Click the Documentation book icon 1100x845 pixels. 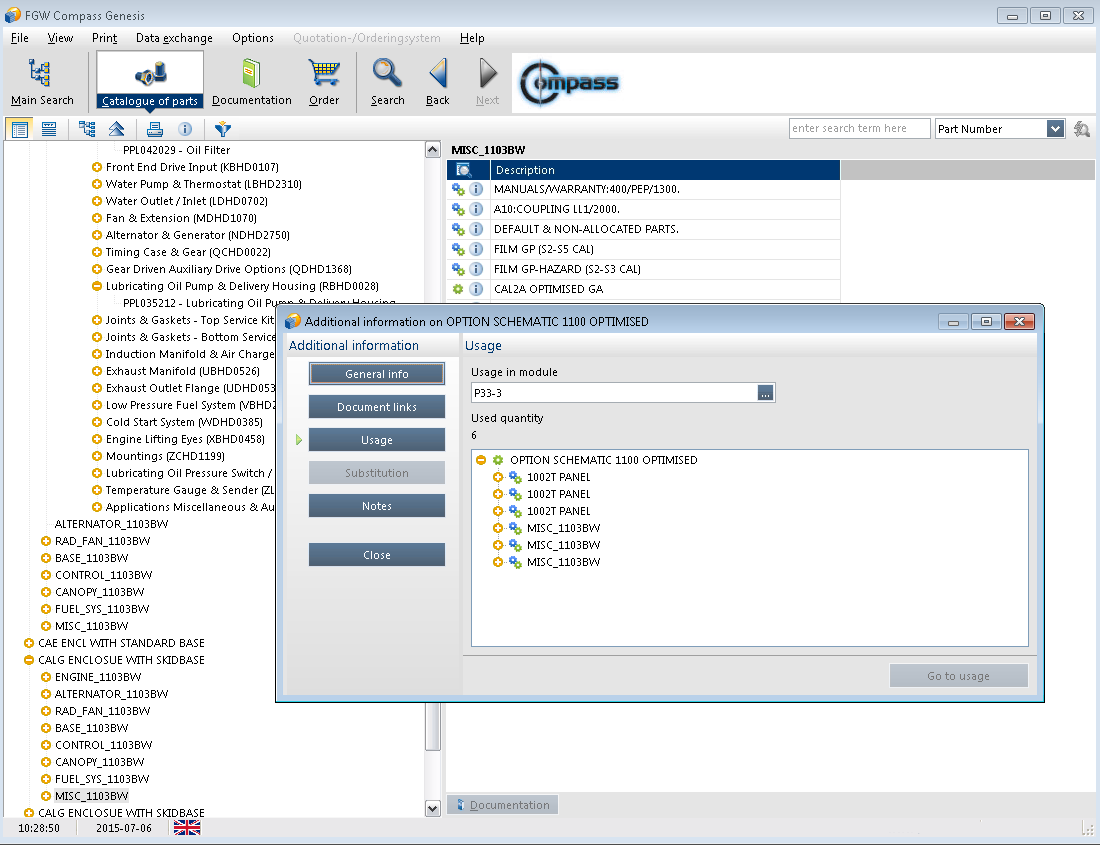[251, 81]
